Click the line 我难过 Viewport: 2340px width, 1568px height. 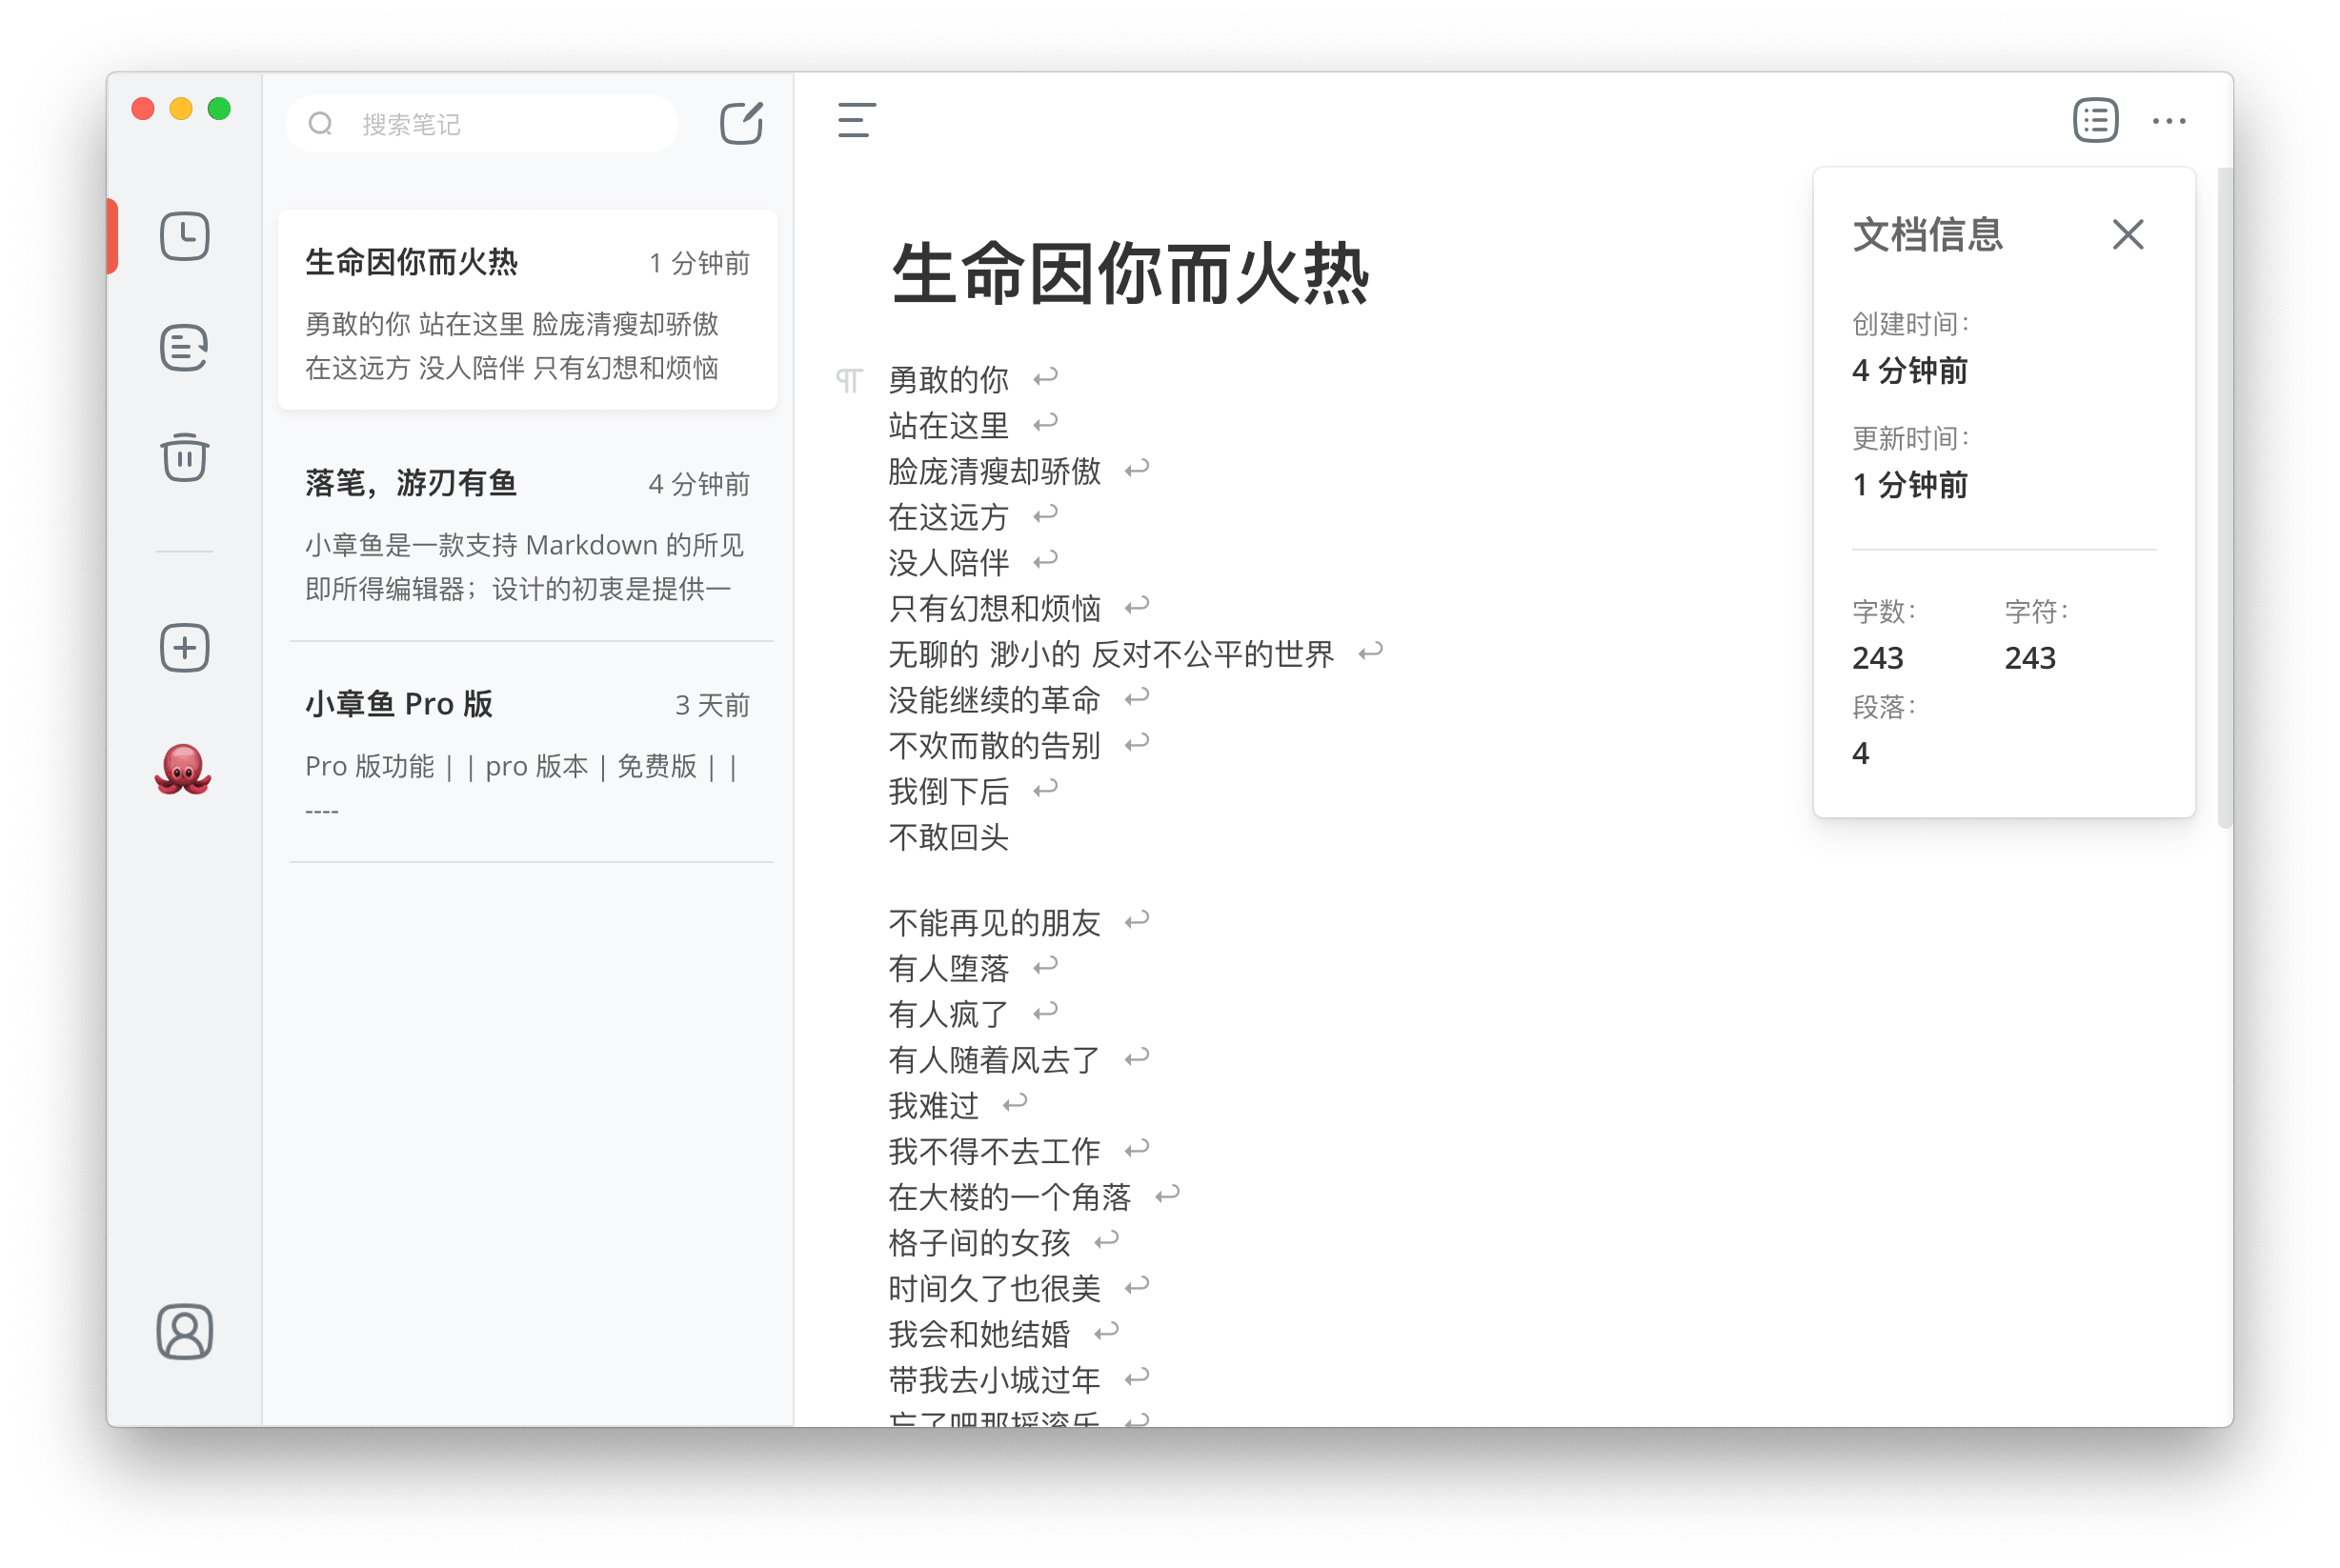click(x=933, y=1105)
